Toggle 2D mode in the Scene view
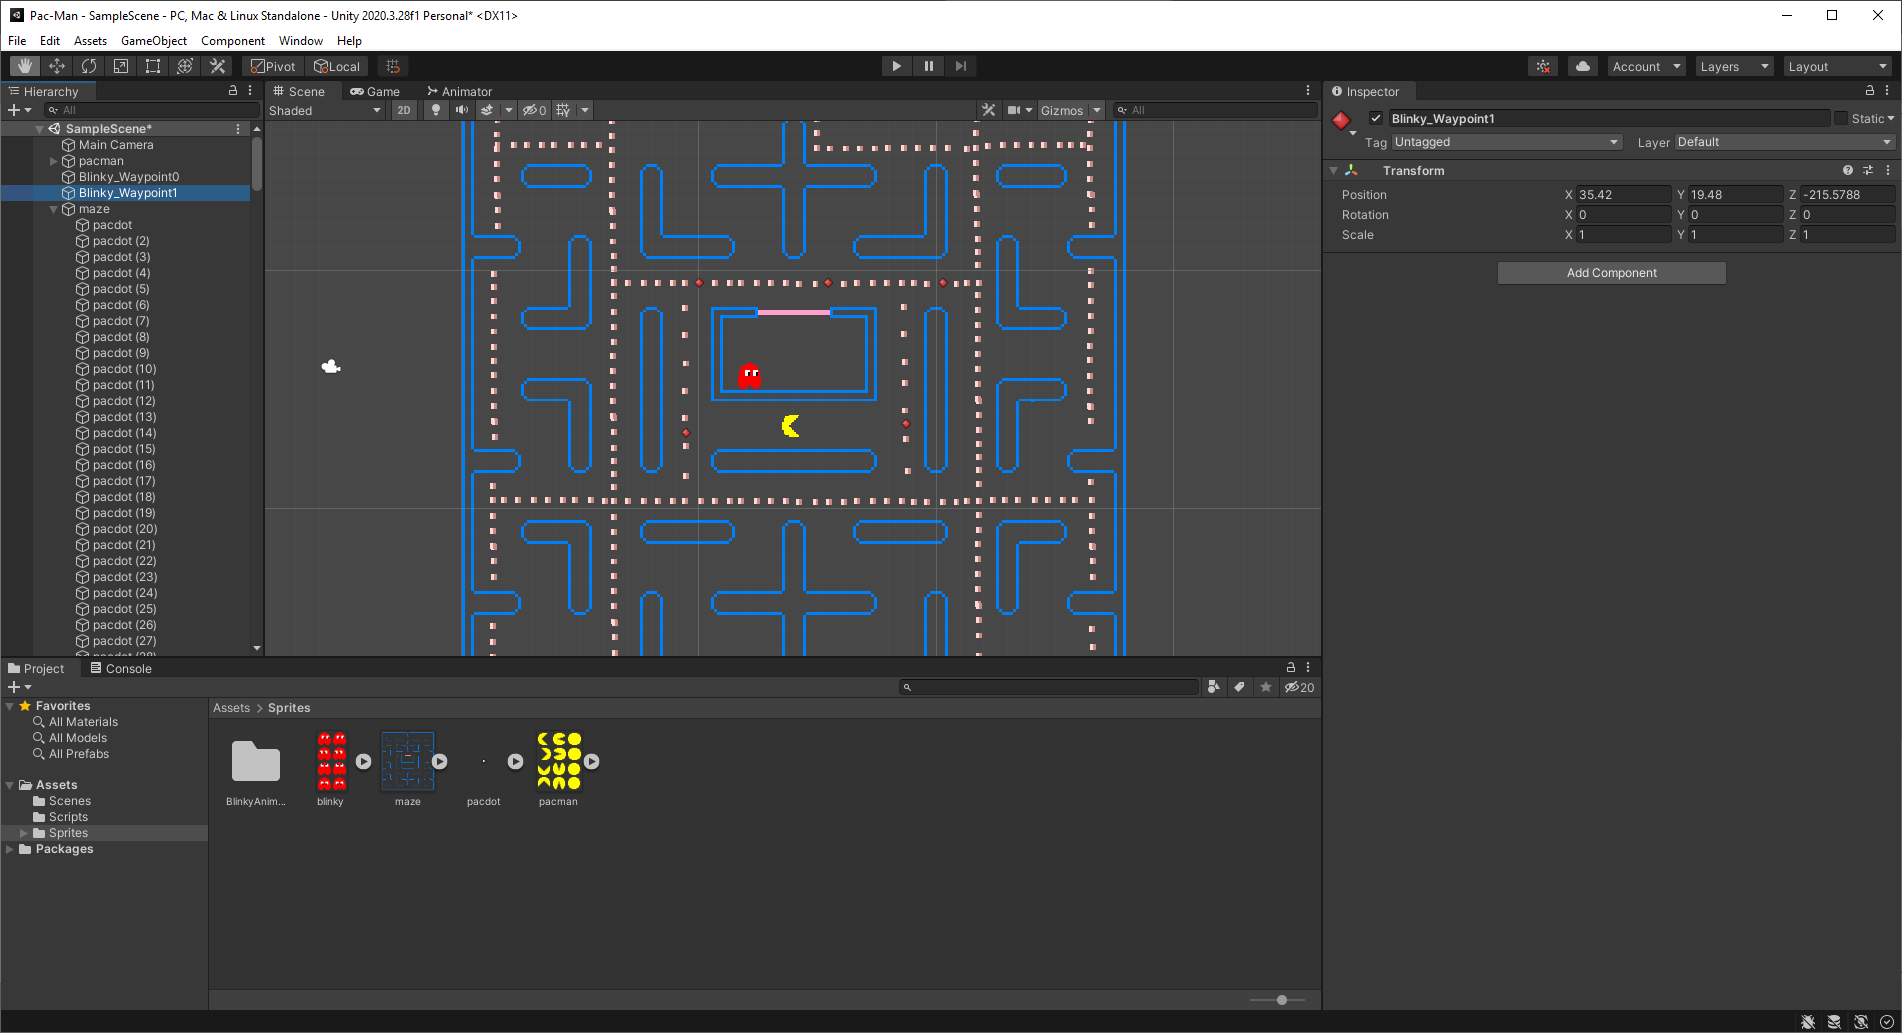1902x1033 pixels. (x=403, y=110)
